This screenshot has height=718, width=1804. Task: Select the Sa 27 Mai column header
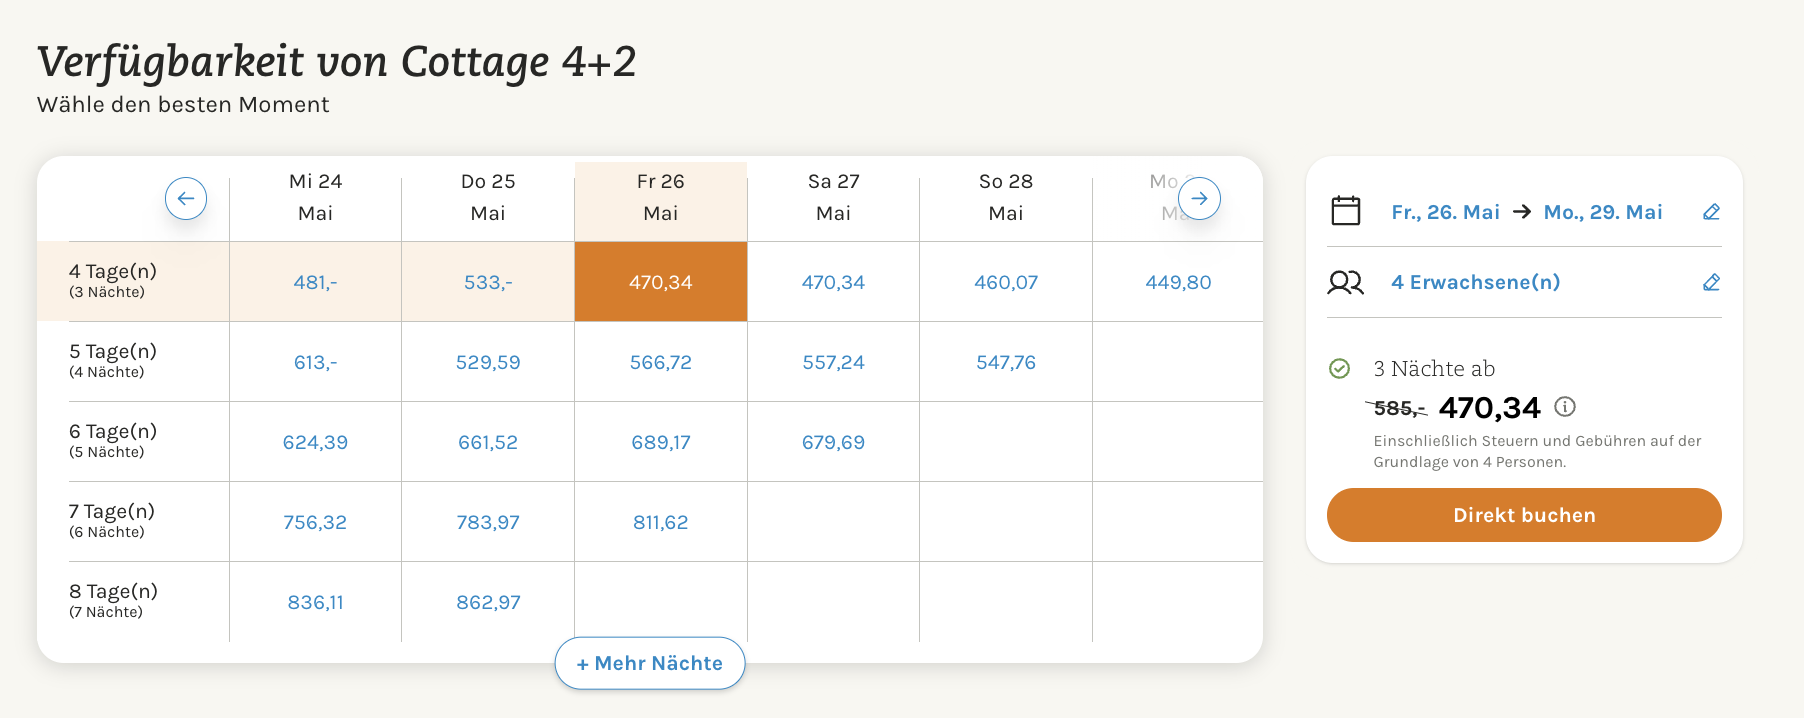click(x=833, y=197)
